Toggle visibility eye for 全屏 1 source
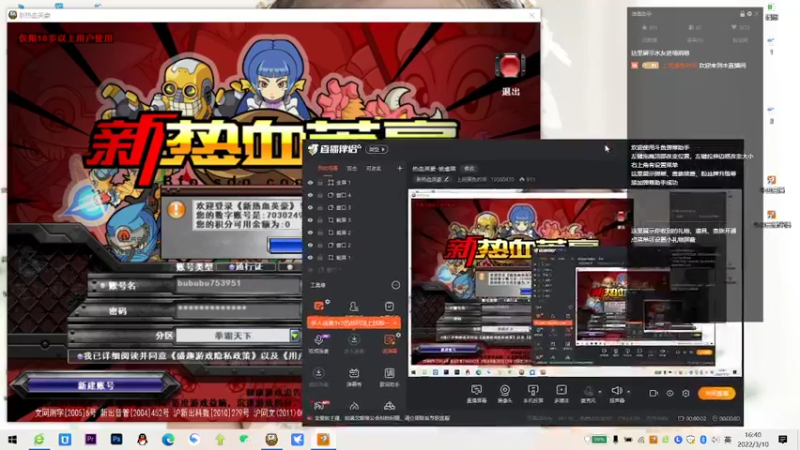 pyautogui.click(x=310, y=182)
